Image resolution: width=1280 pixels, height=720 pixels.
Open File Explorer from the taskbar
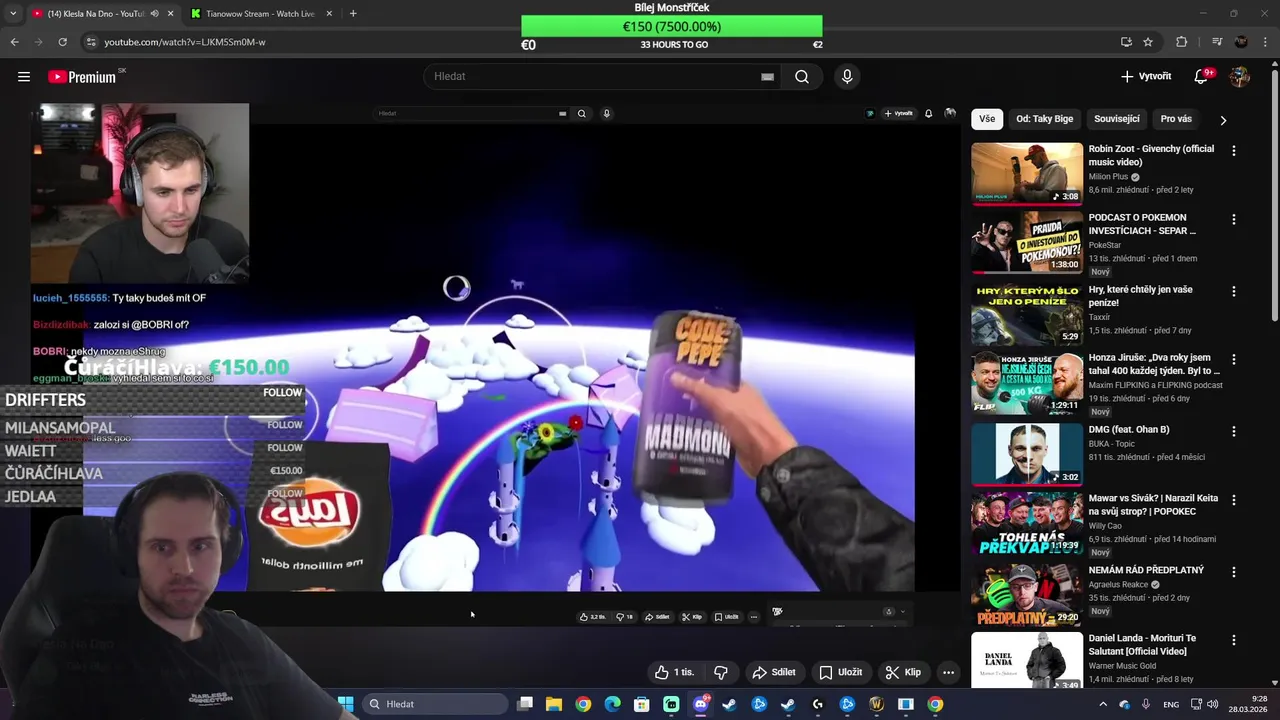554,704
